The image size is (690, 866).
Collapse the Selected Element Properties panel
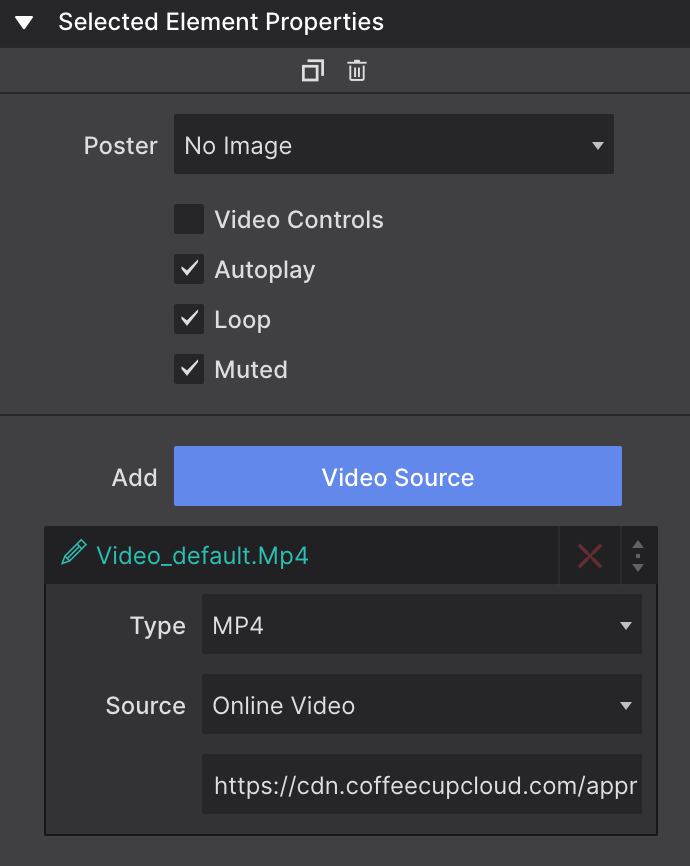click(25, 21)
